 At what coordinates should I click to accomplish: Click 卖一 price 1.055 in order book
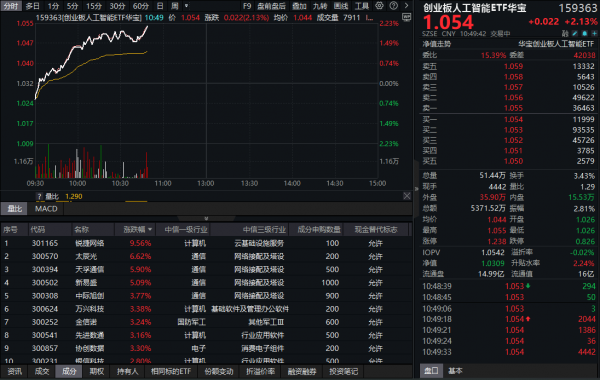pos(513,108)
